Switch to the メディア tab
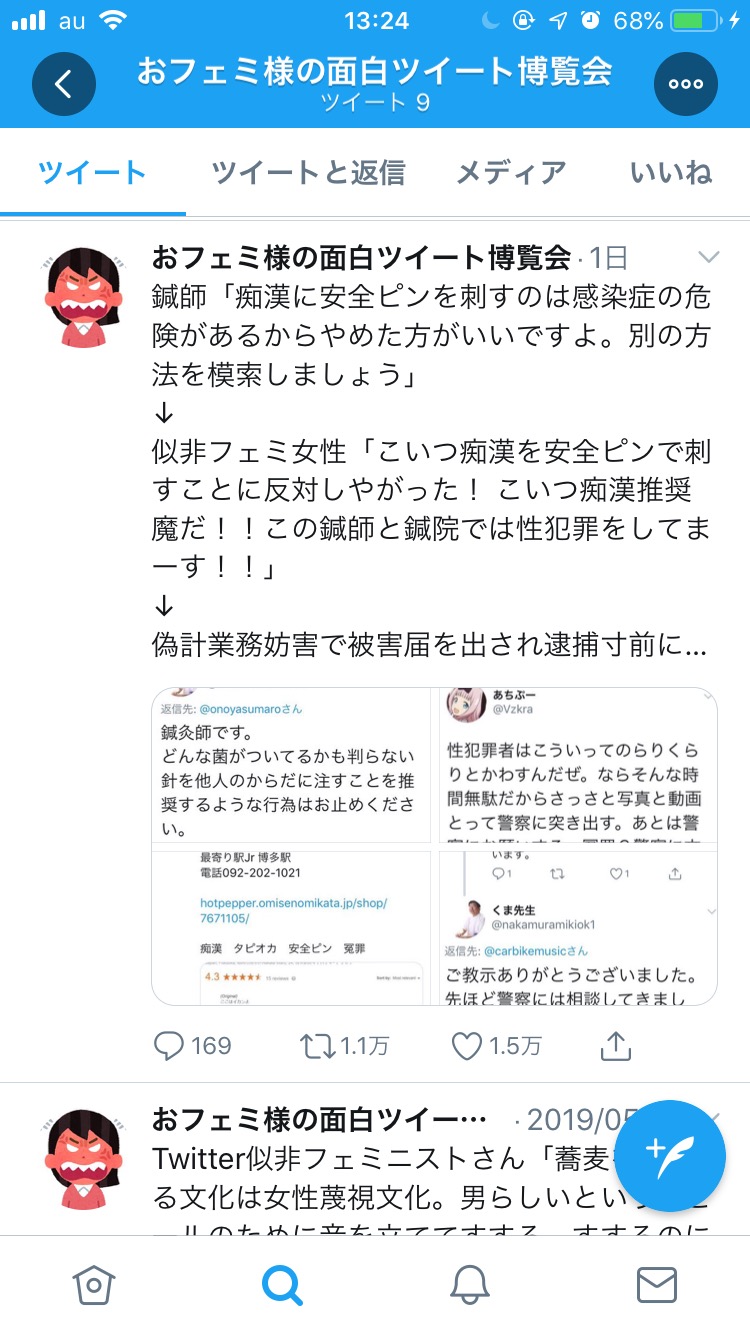Viewport: 750px width, 1334px height. pos(512,173)
